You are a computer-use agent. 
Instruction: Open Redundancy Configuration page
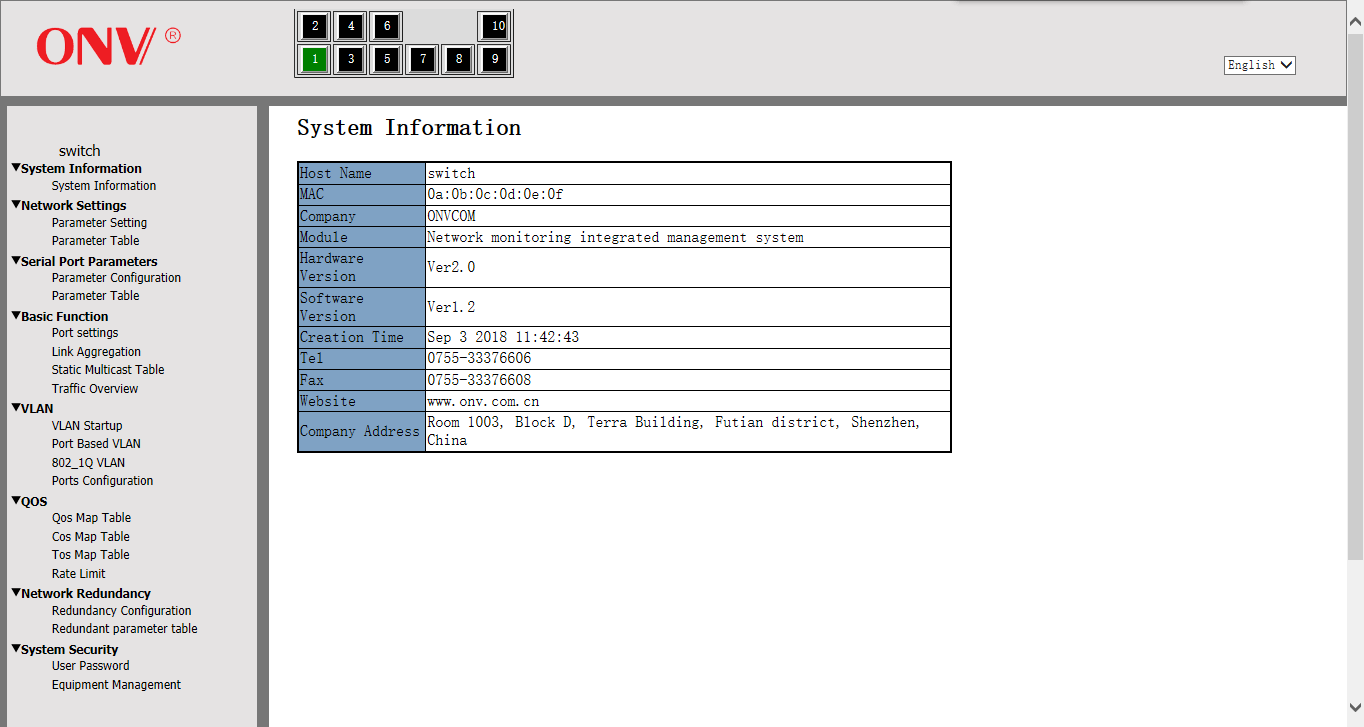[x=121, y=611]
